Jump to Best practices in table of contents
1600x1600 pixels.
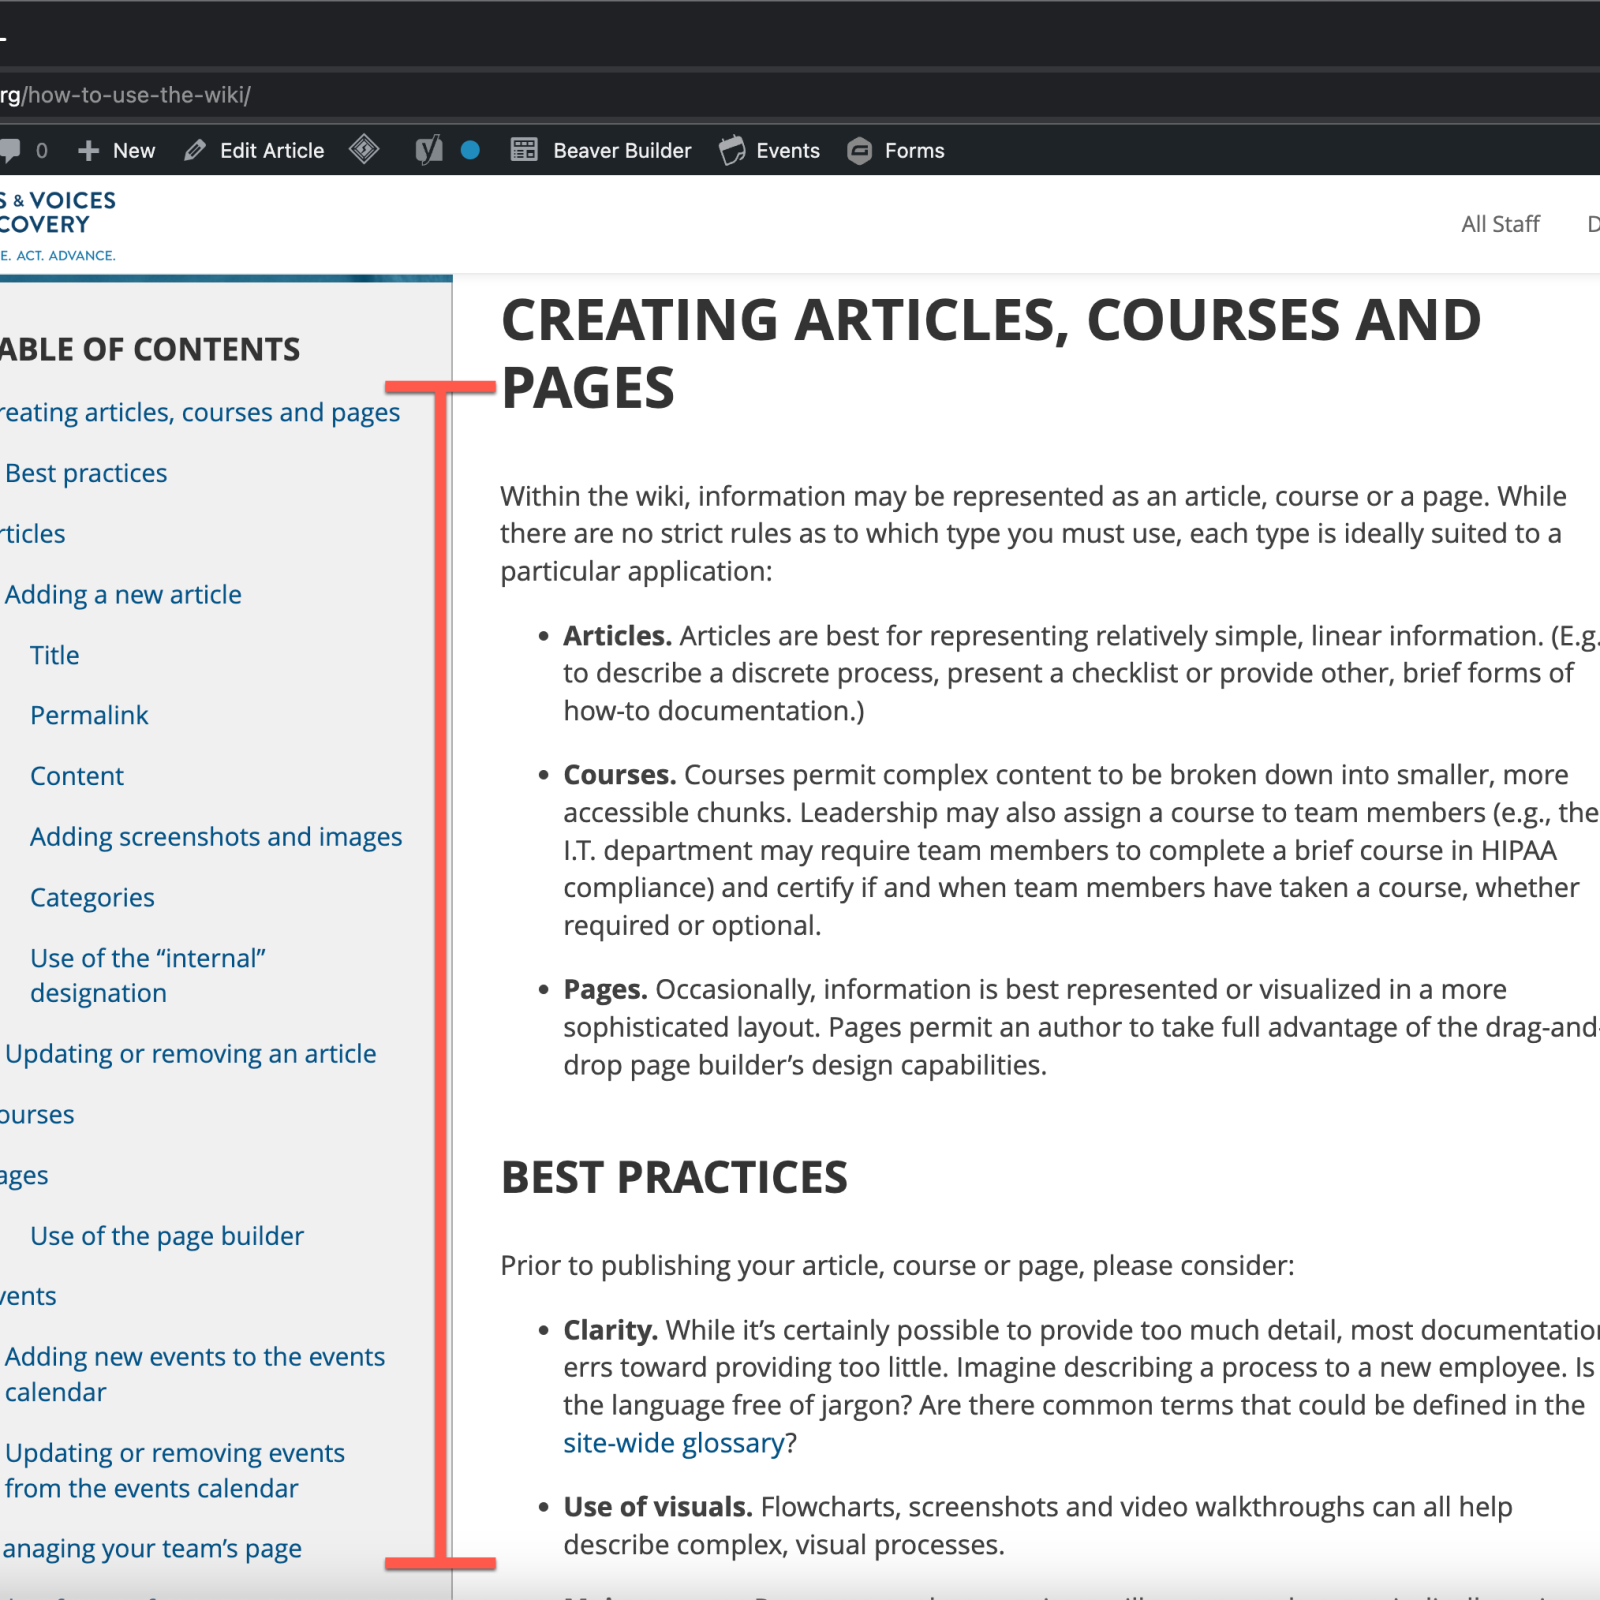pyautogui.click(x=86, y=473)
